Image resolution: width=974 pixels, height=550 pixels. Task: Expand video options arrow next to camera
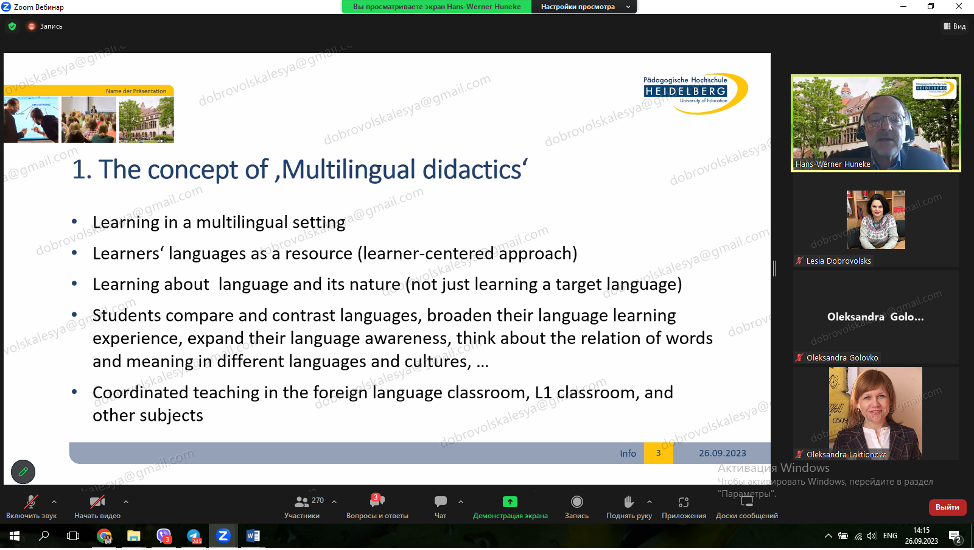tap(126, 500)
